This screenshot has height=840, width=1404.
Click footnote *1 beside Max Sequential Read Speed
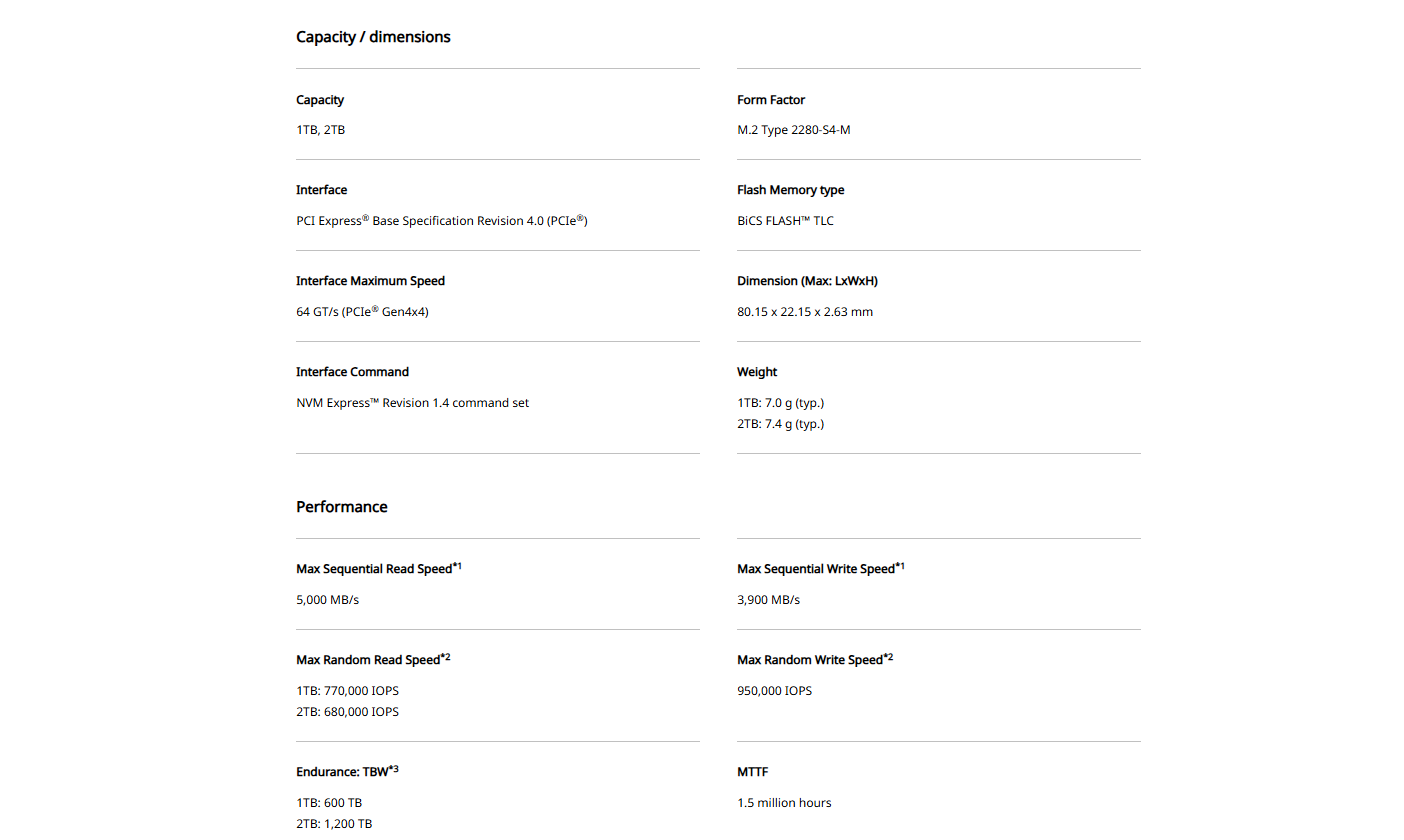[x=457, y=567]
